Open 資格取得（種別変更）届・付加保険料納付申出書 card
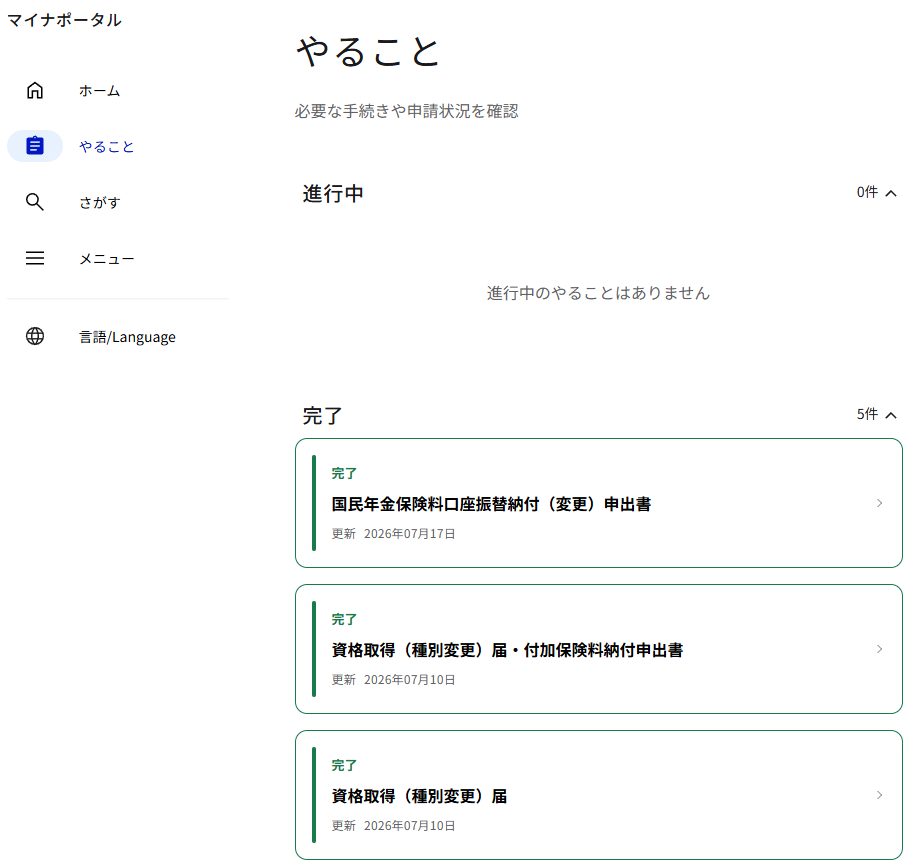The height and width of the screenshot is (862, 913). coord(599,649)
